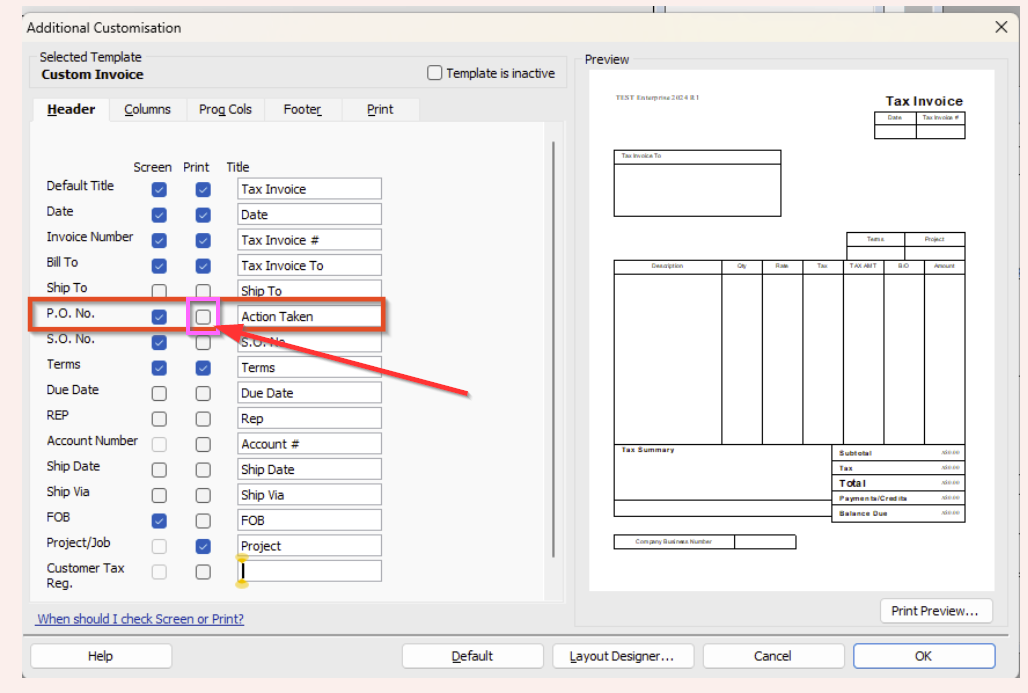Click the invoice preview thumbnail
The image size is (1028, 693).
coord(791,330)
